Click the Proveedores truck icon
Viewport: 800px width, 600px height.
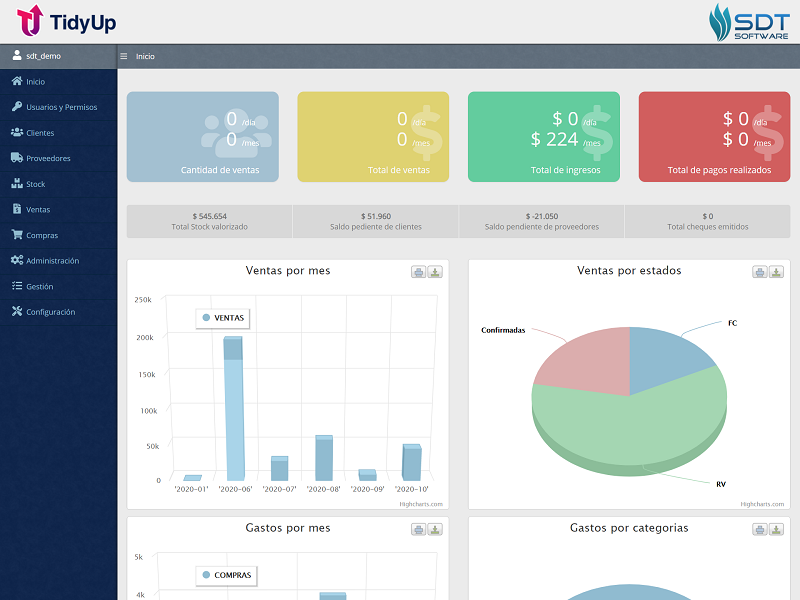tap(17, 158)
